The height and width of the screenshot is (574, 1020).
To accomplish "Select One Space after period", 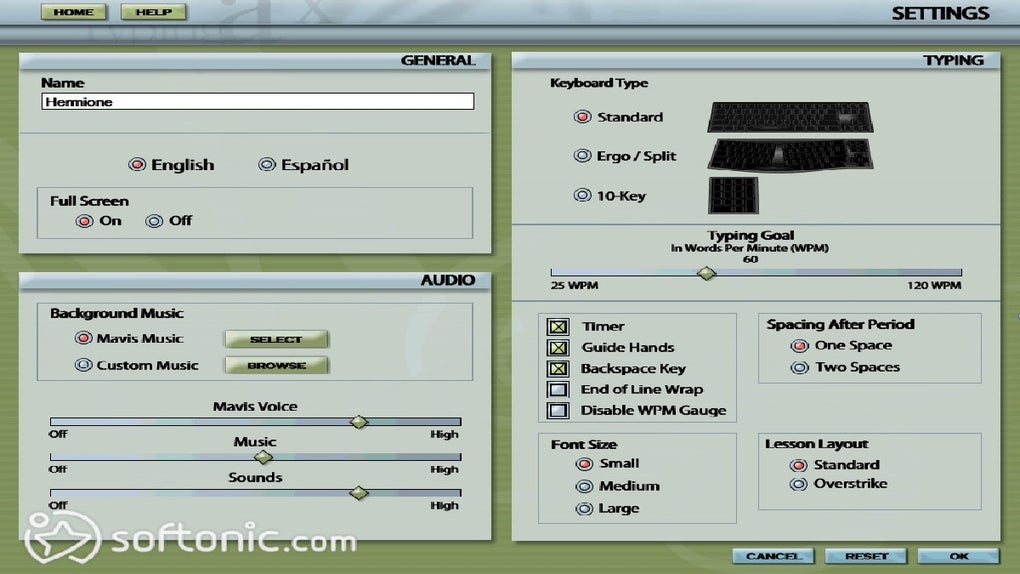I will pos(799,346).
